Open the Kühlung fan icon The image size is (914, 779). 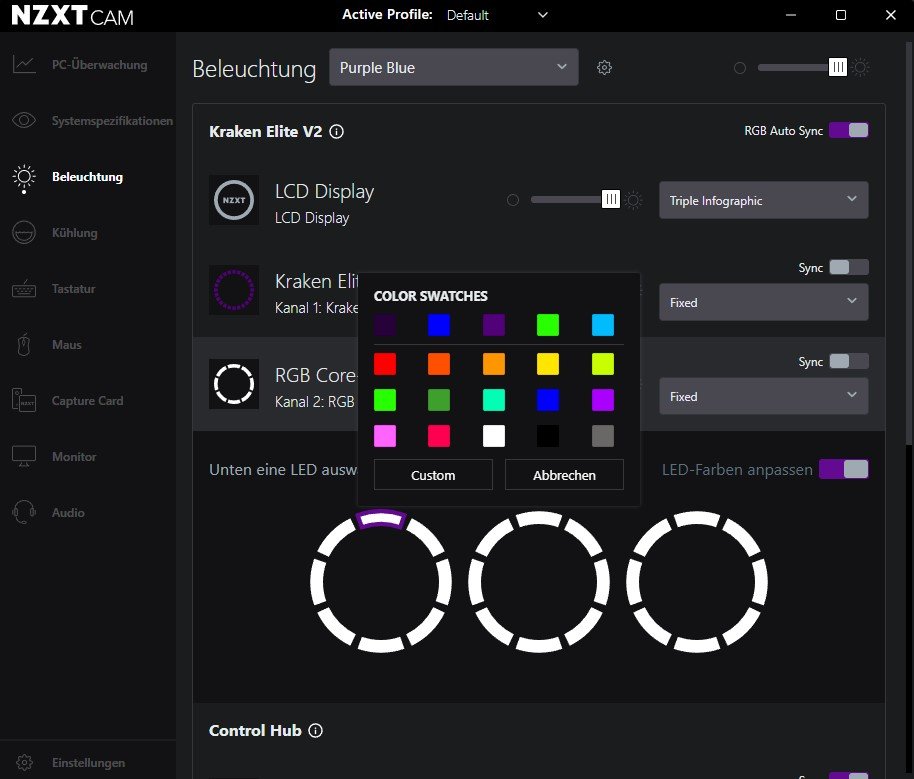(x=24, y=233)
